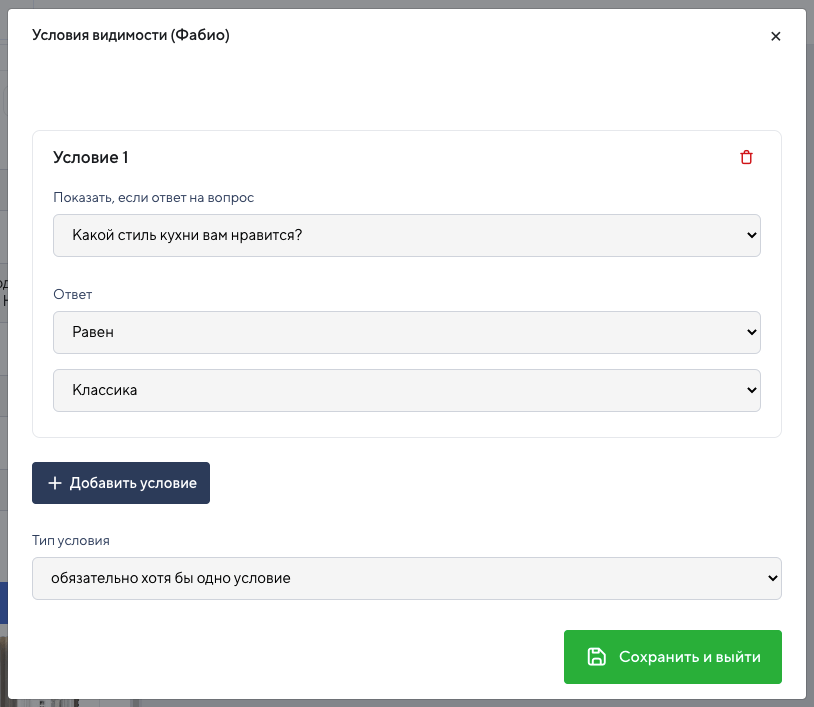Click the chevron arrow in the Равен field

(751, 332)
